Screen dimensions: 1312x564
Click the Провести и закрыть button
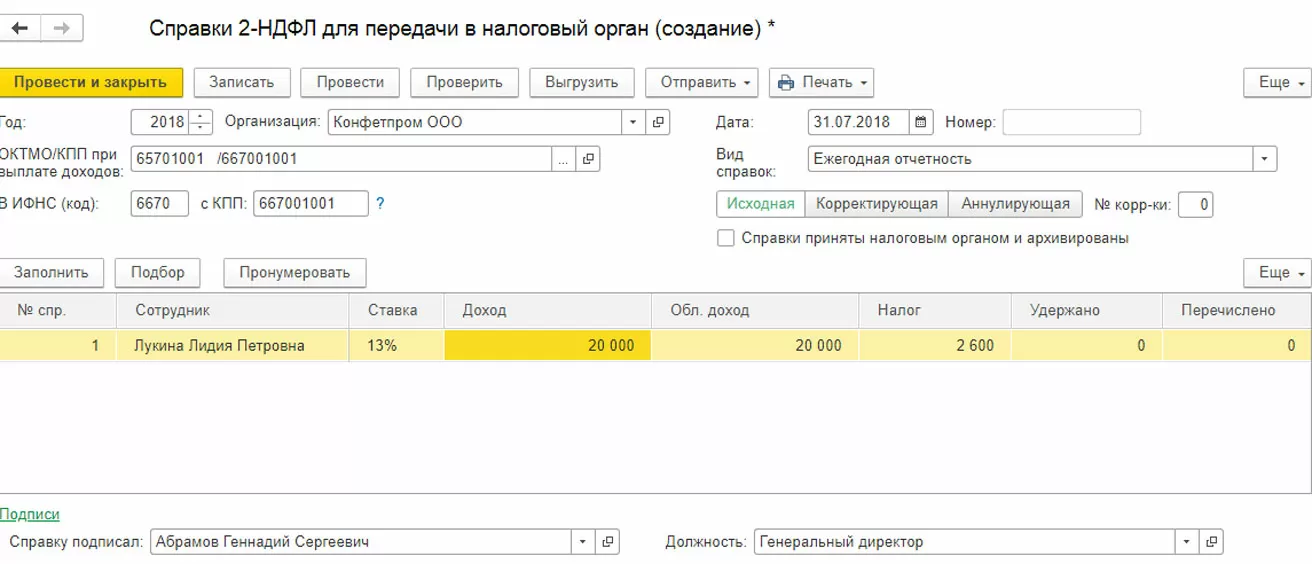[x=90, y=82]
